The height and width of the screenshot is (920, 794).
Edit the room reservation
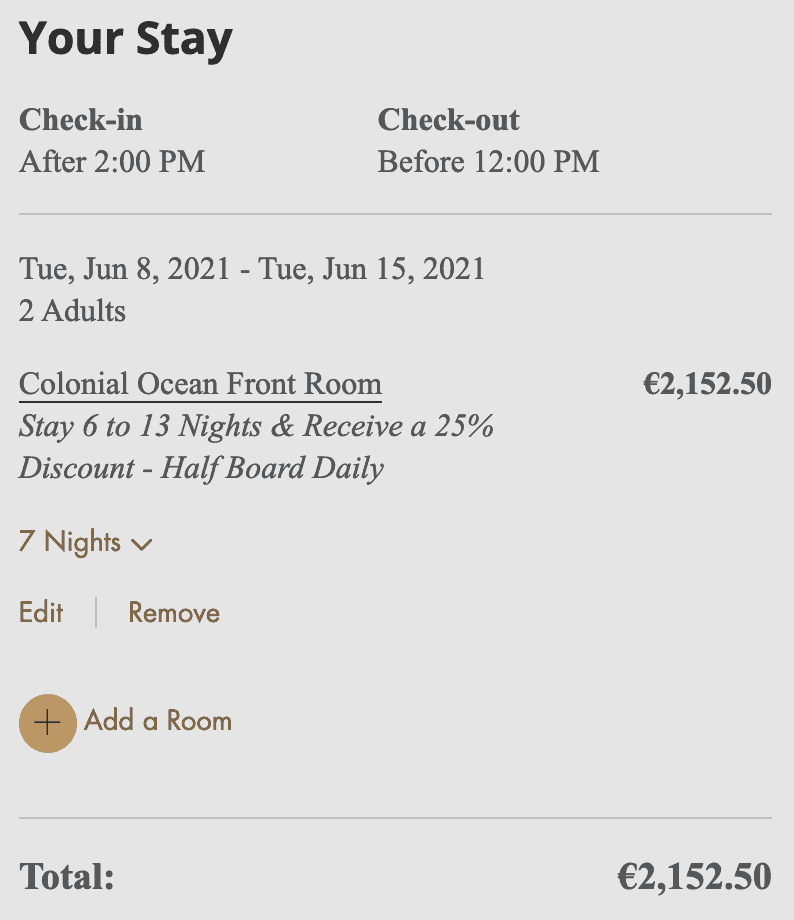click(41, 612)
